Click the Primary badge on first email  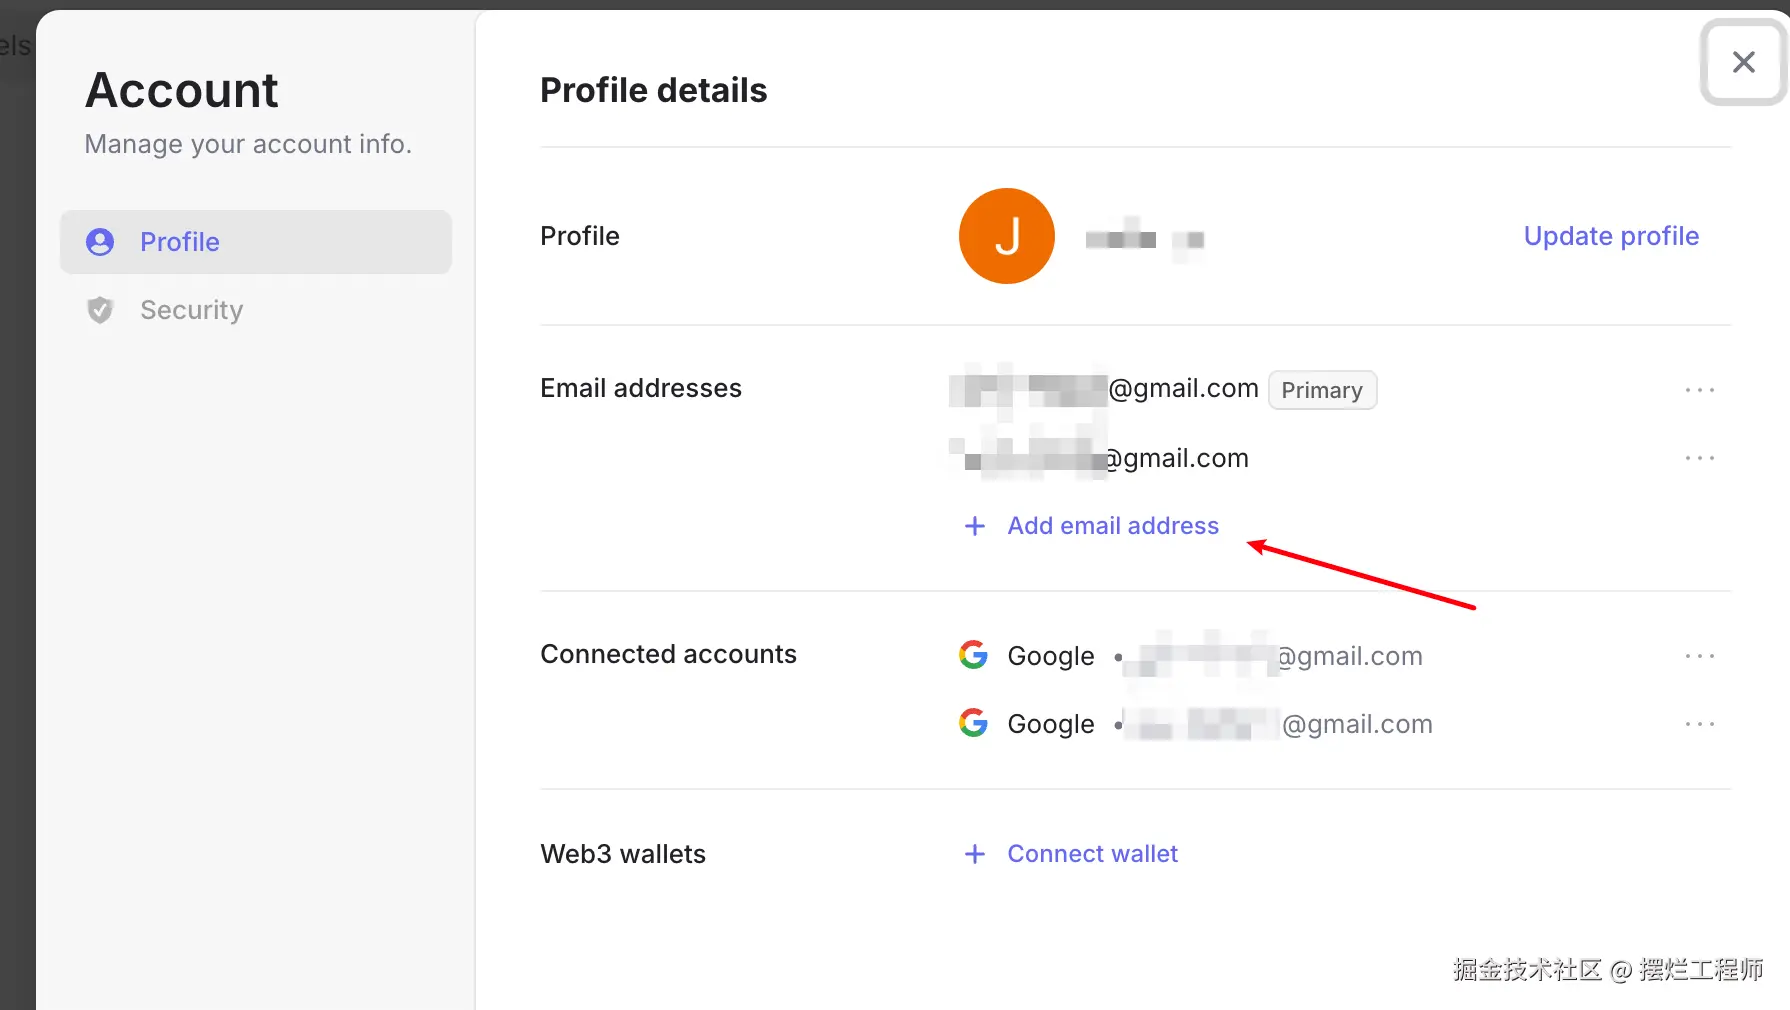pos(1321,390)
